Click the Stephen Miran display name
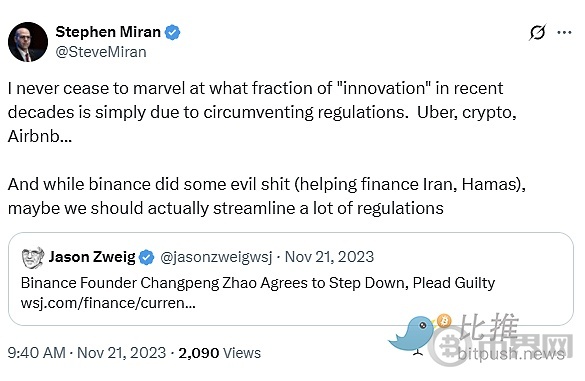The image size is (585, 381). [108, 32]
